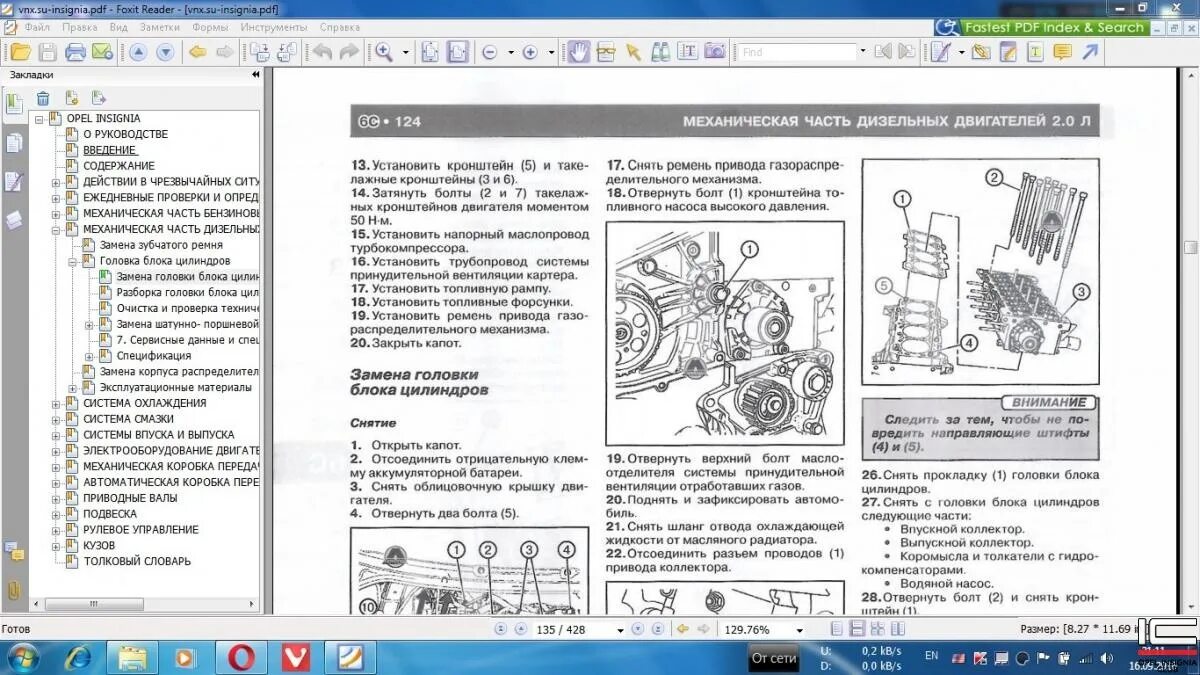Click the Open file folder icon
The width and height of the screenshot is (1200, 675).
pyautogui.click(x=20, y=52)
